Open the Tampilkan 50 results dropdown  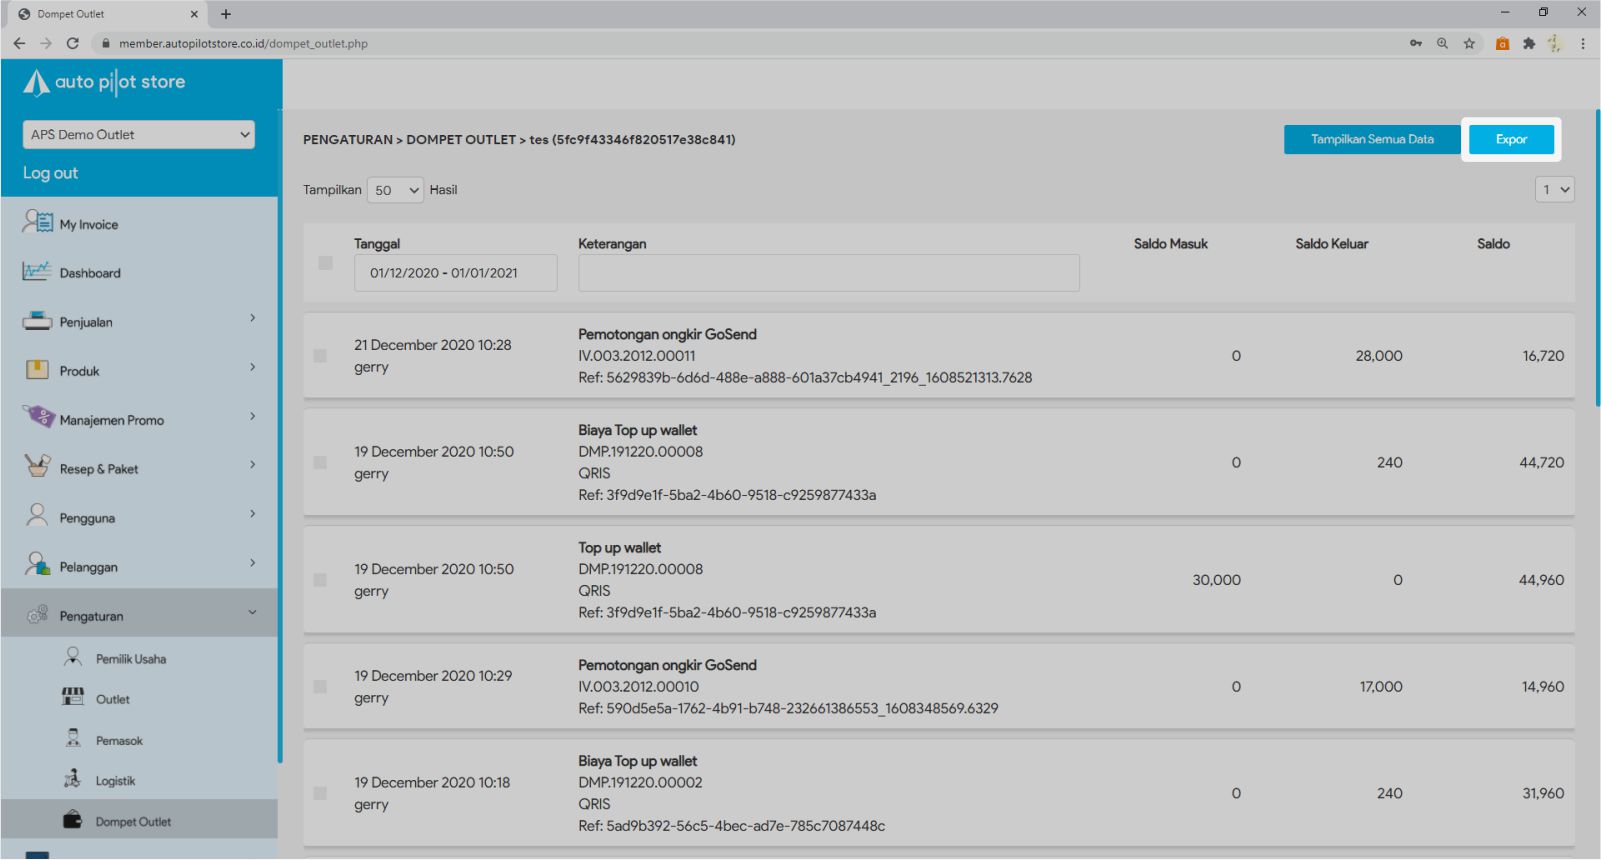pyautogui.click(x=395, y=190)
